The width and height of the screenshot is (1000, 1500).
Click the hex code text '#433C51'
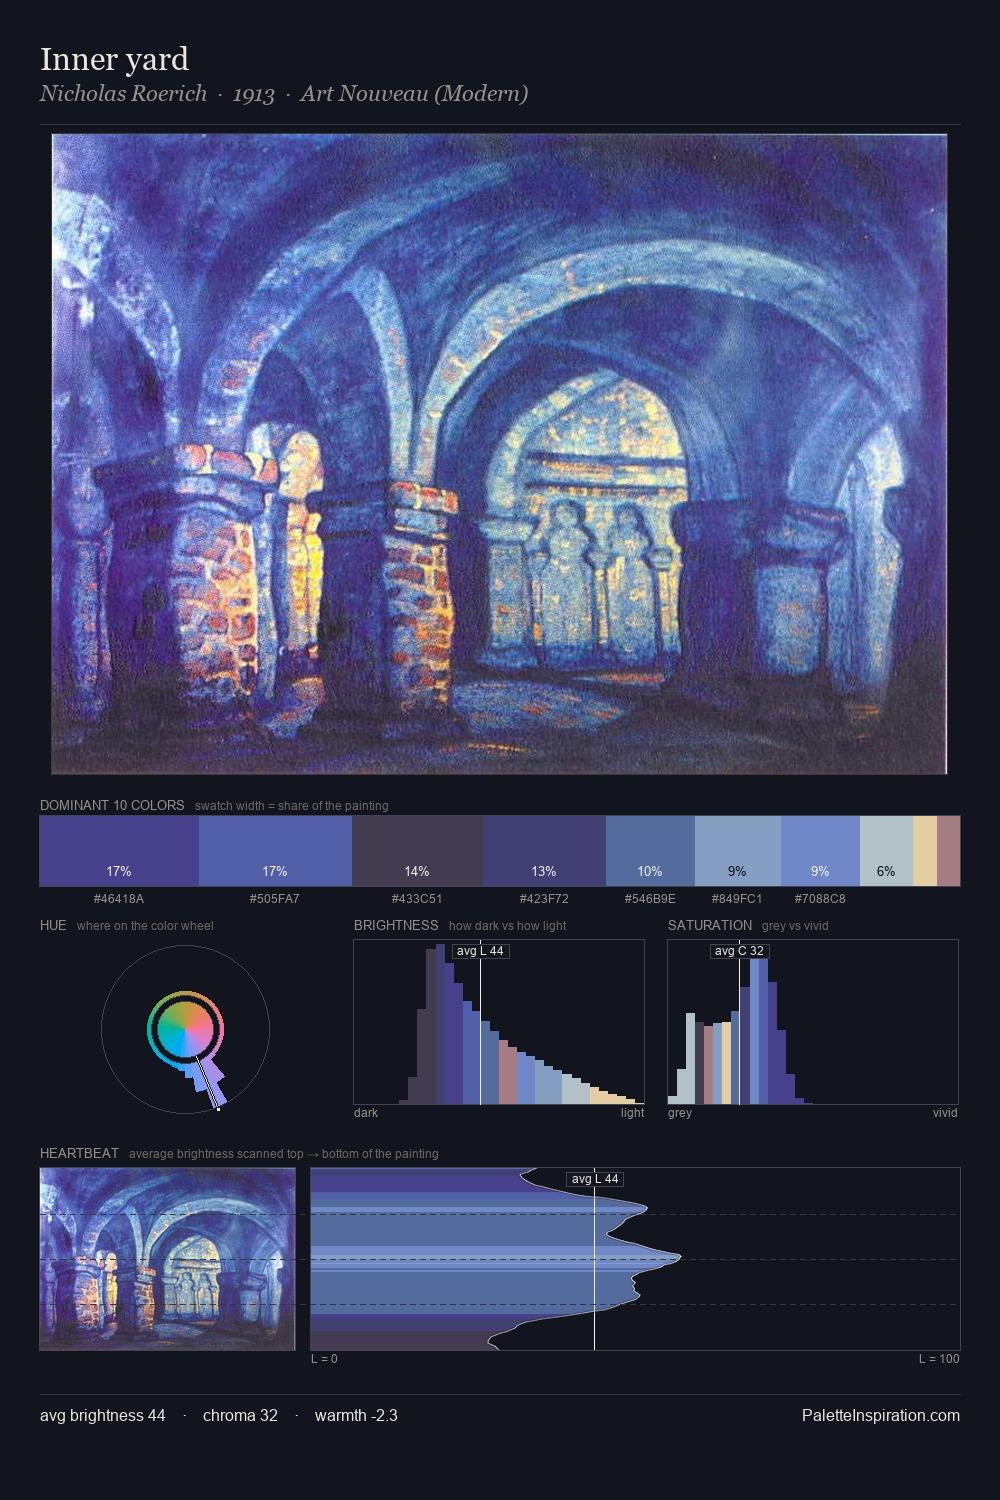click(x=417, y=899)
